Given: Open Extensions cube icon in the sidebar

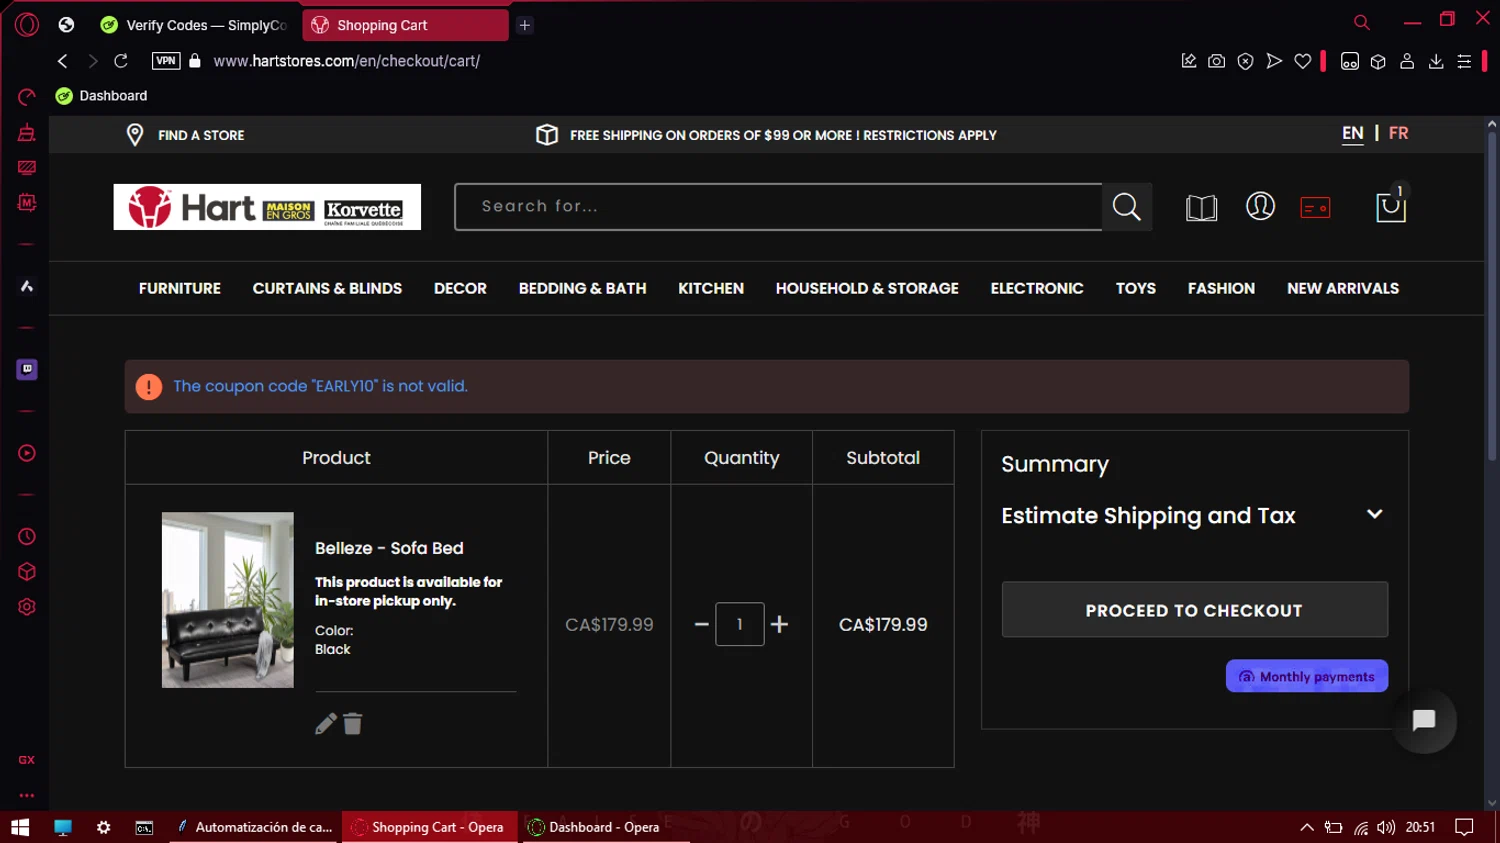Looking at the screenshot, I should [27, 572].
